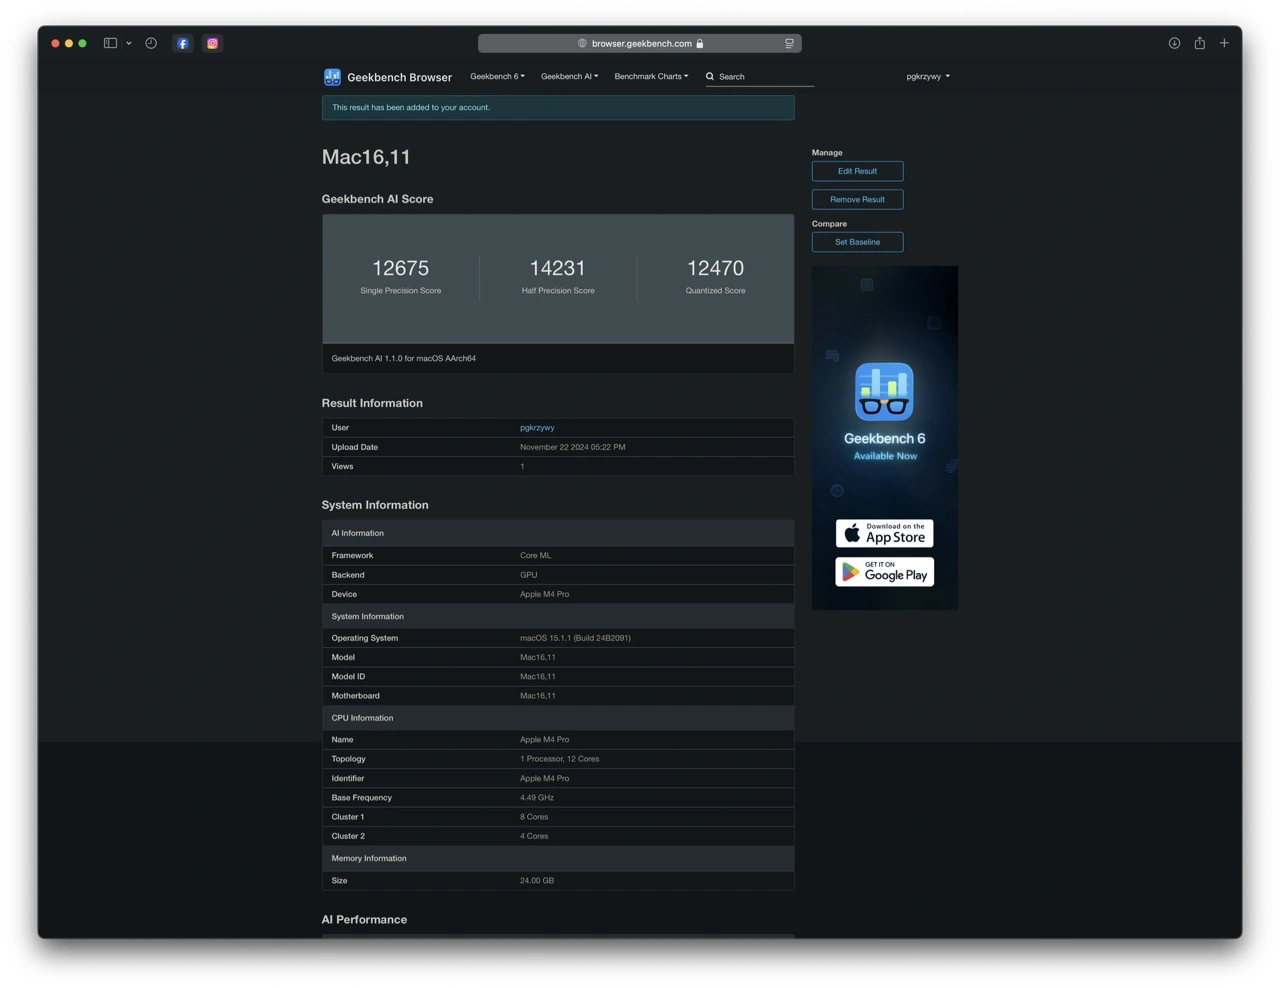The image size is (1280, 988).
Task: Expand the Geekbench AI menu
Action: [569, 76]
